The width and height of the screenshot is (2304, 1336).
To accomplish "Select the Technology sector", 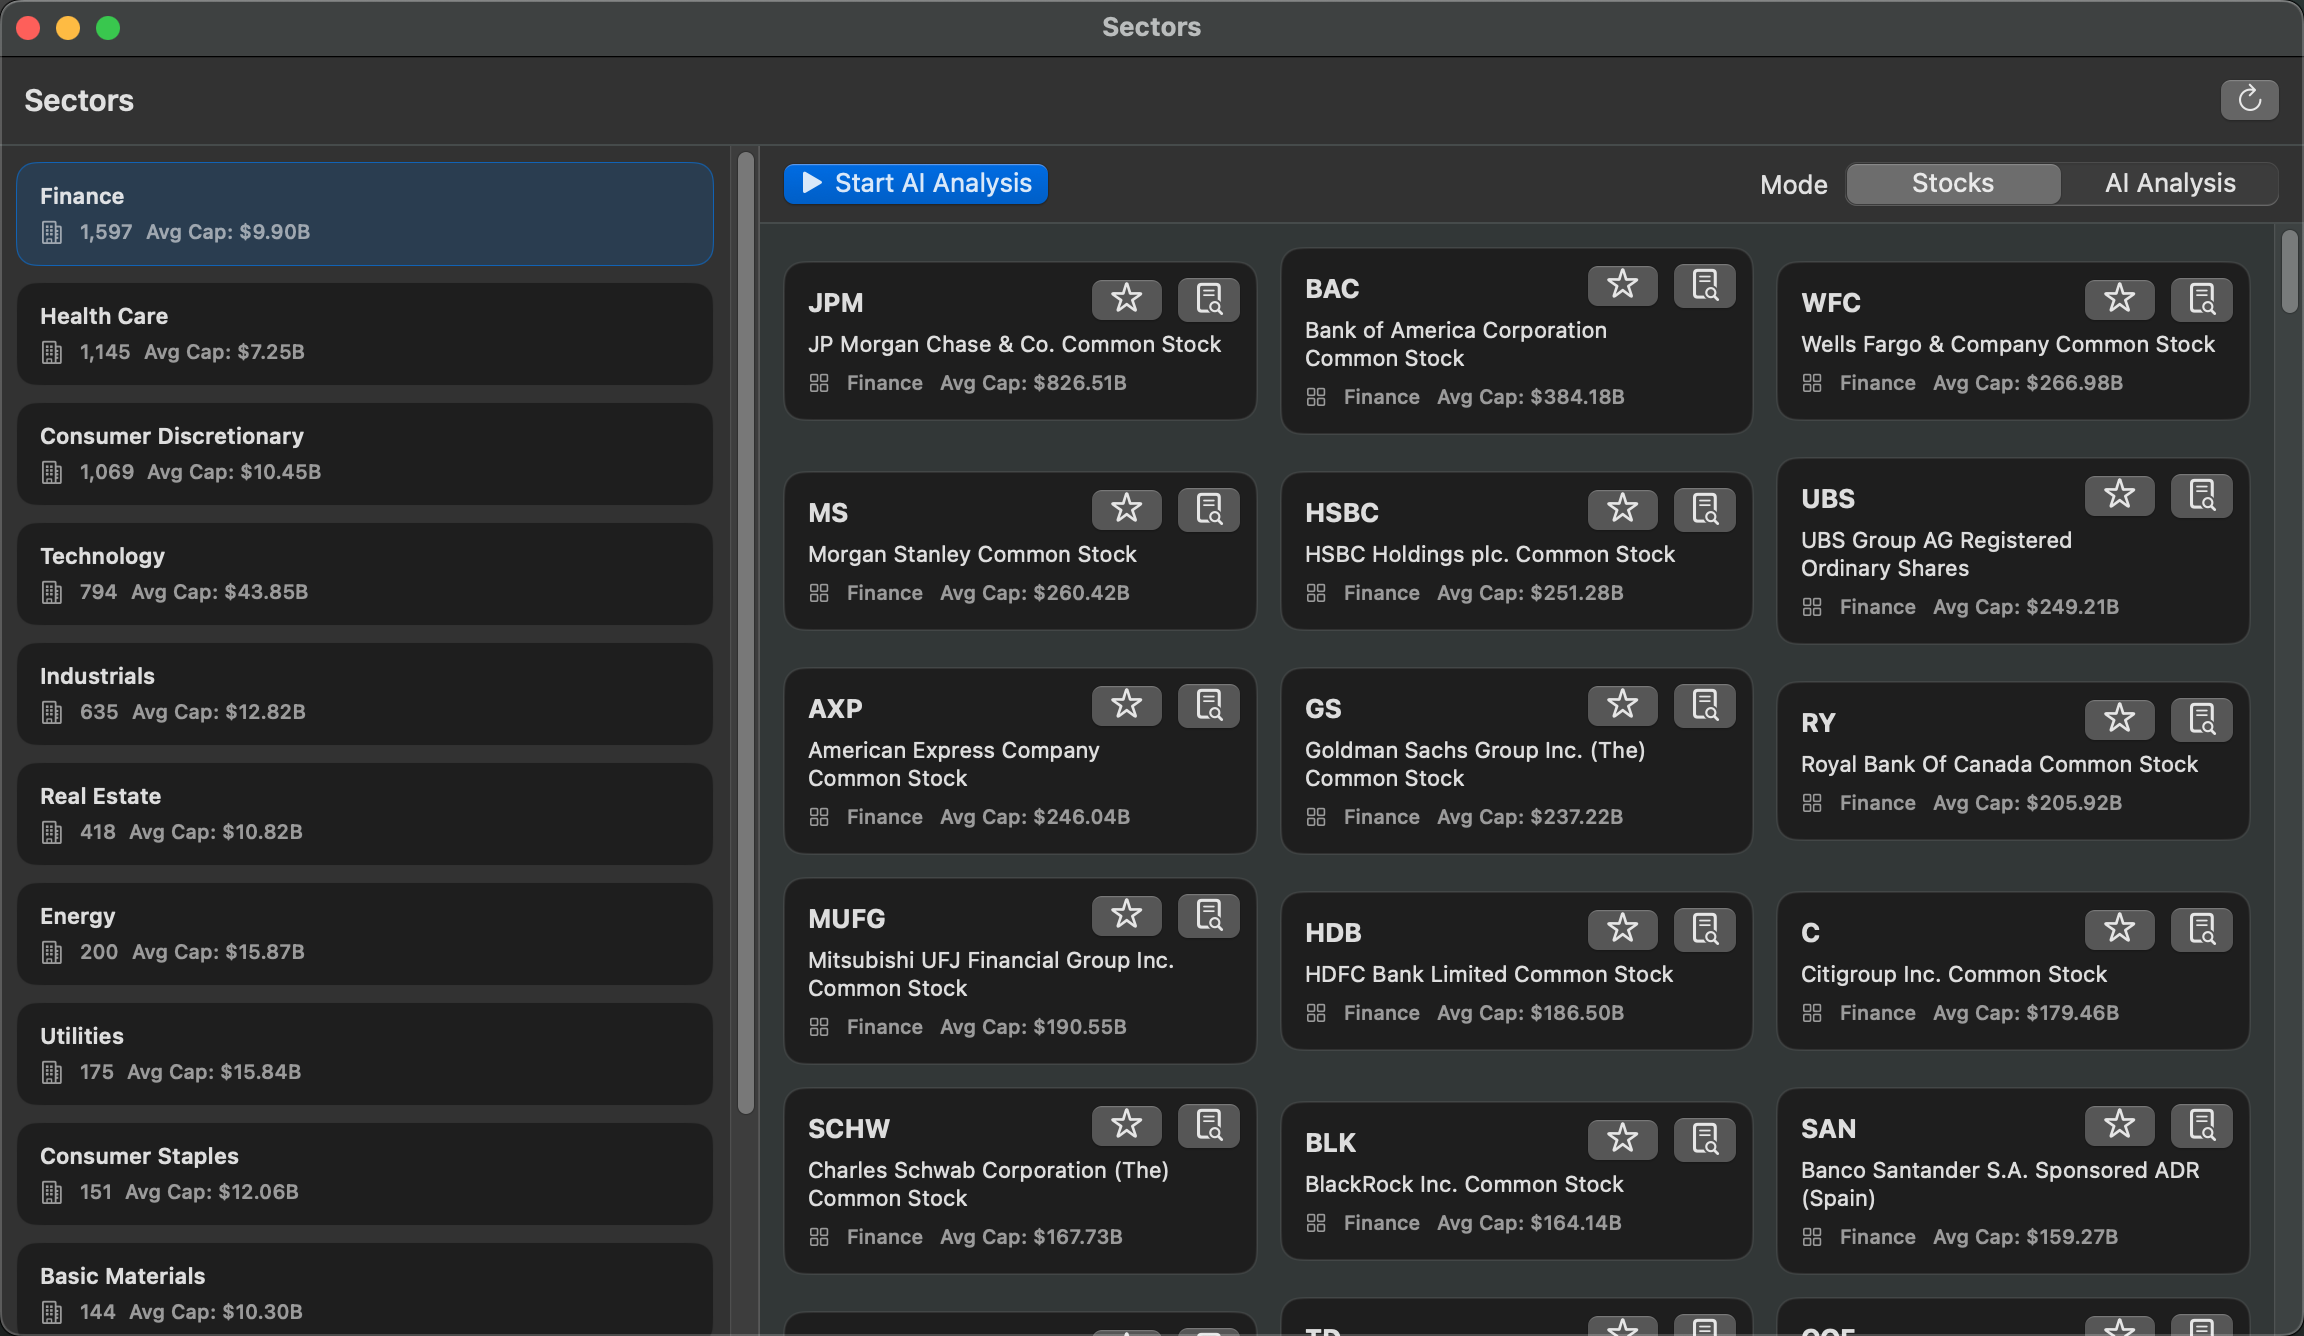I will [x=365, y=573].
